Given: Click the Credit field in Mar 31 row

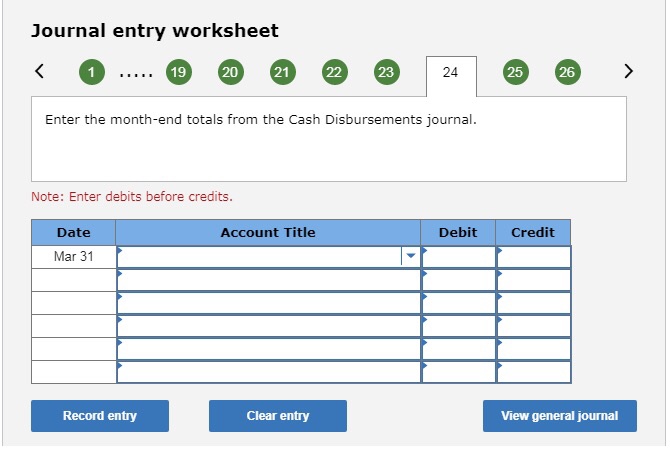Looking at the screenshot, I should (534, 256).
